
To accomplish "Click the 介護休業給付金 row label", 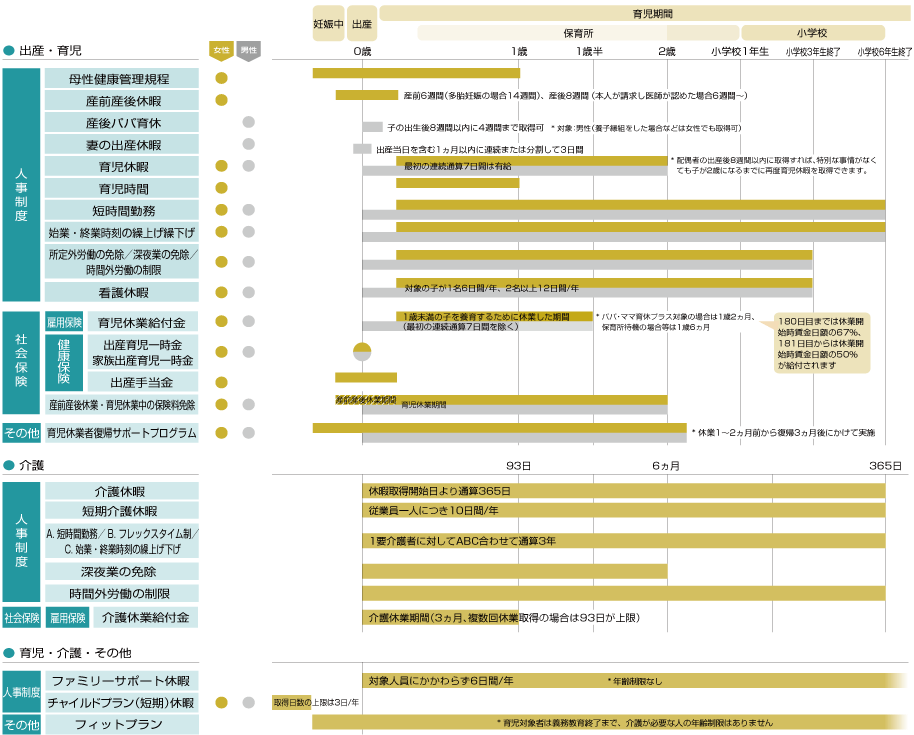I will coord(145,617).
